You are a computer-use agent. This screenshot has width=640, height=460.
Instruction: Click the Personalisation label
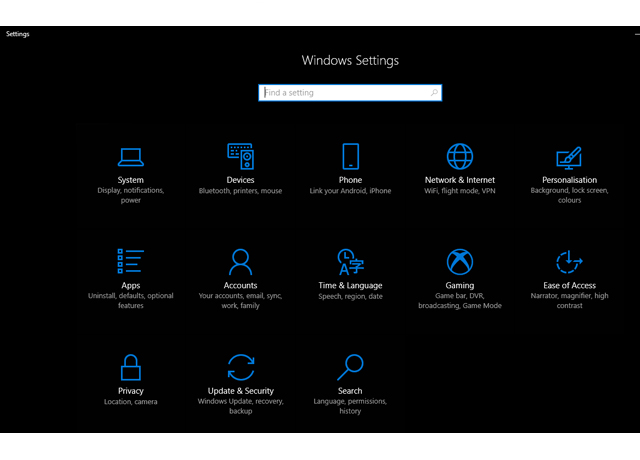tap(569, 180)
